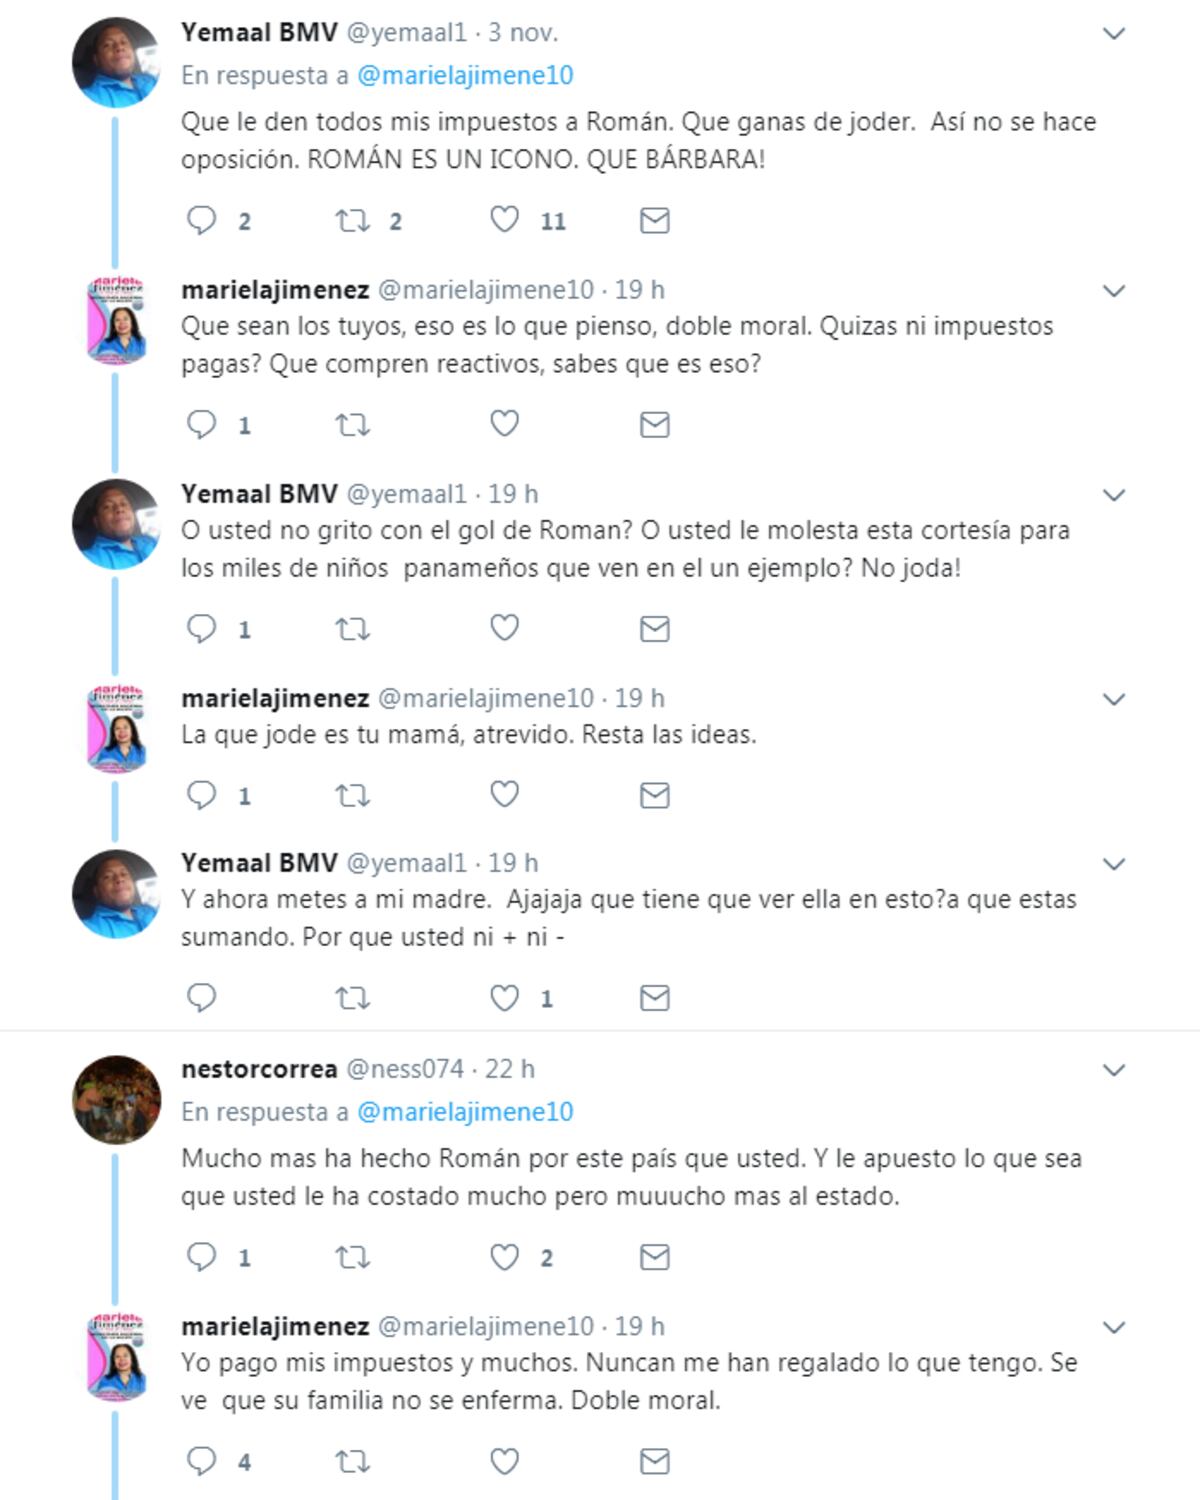Open options menu on Yemaal's first tweet
The image size is (1200, 1500).
1113,32
